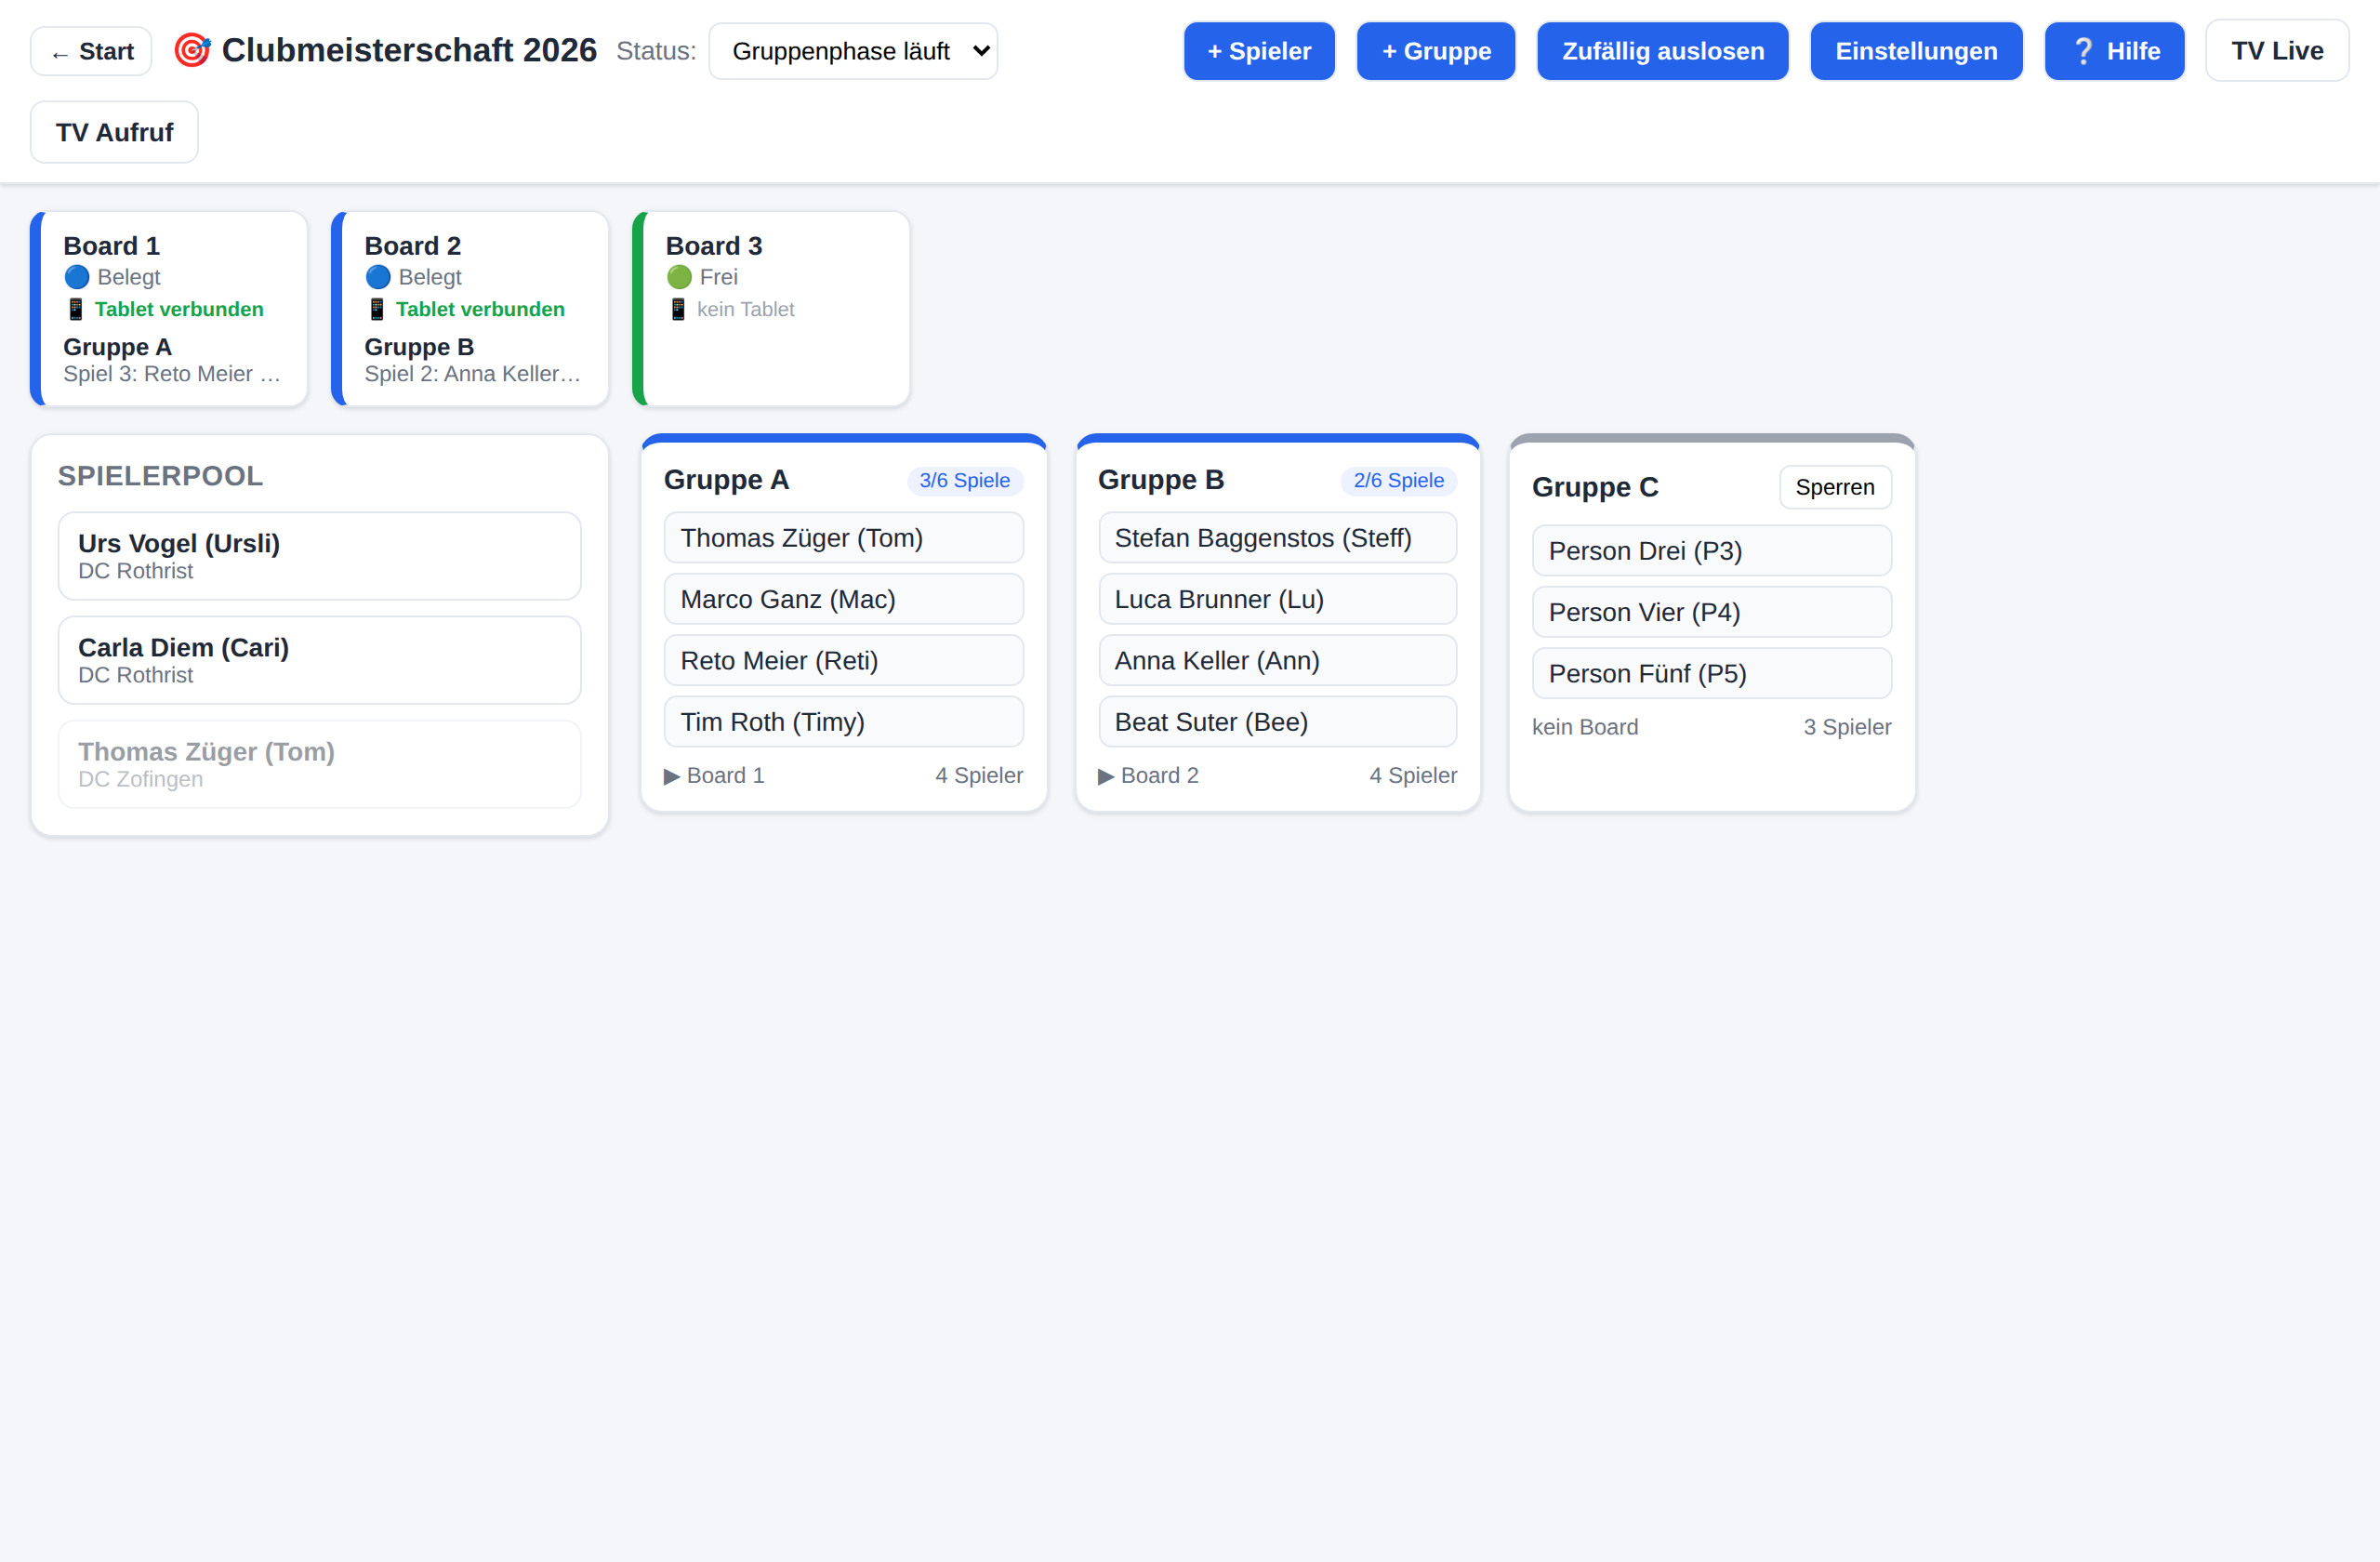Click the play triangle next to Board 1 in Gruppe A
Image resolution: width=2380 pixels, height=1562 pixels.
point(672,776)
